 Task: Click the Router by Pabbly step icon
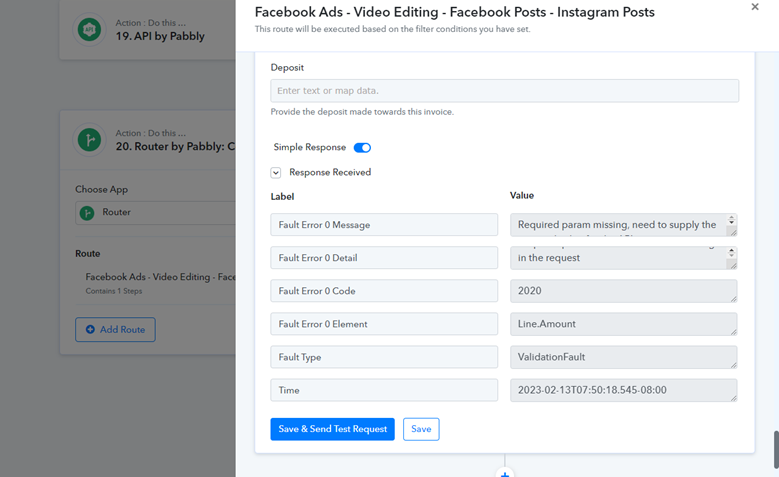[x=89, y=140]
